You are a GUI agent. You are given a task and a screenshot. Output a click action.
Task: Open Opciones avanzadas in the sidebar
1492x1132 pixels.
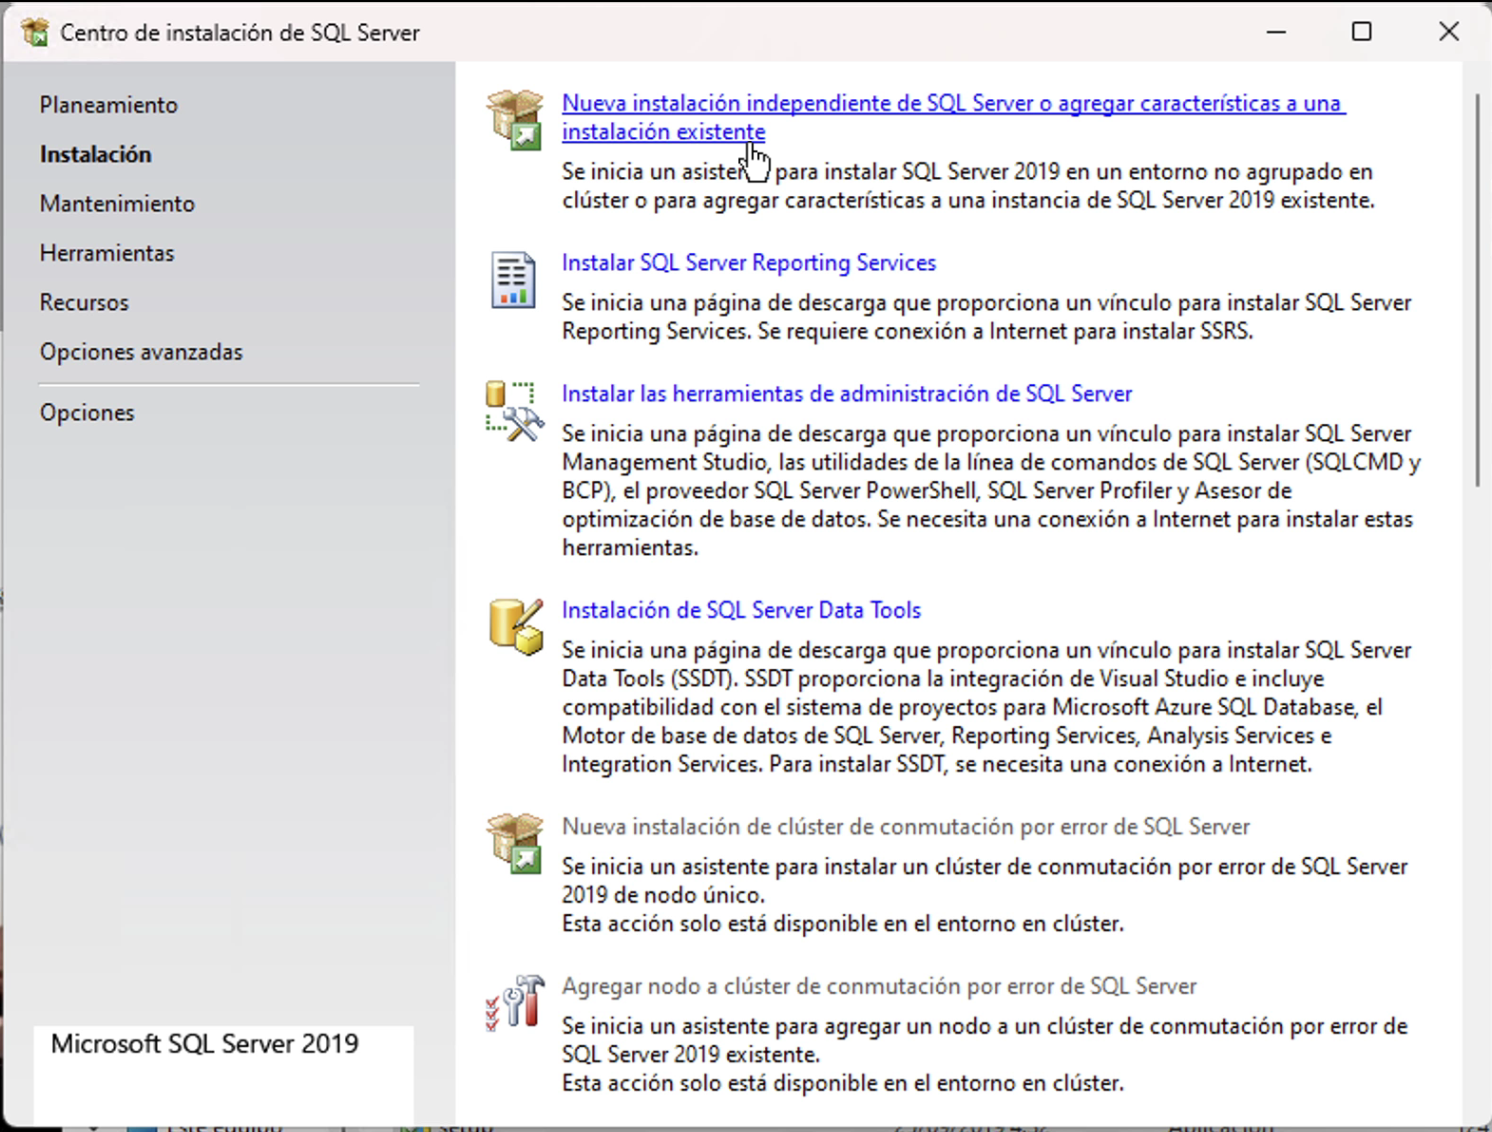(141, 352)
